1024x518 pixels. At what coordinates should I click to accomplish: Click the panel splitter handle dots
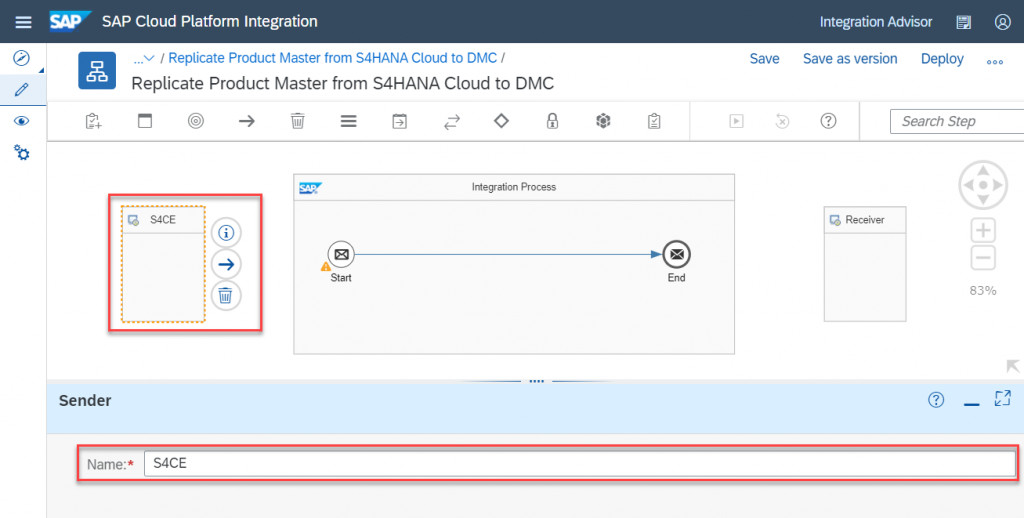pos(536,381)
